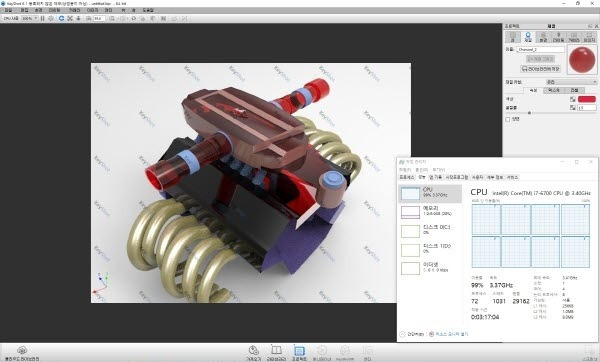Open the last help menu in KeyShot
Screen dimensions: 600x362
pyautogui.click(x=148, y=10)
